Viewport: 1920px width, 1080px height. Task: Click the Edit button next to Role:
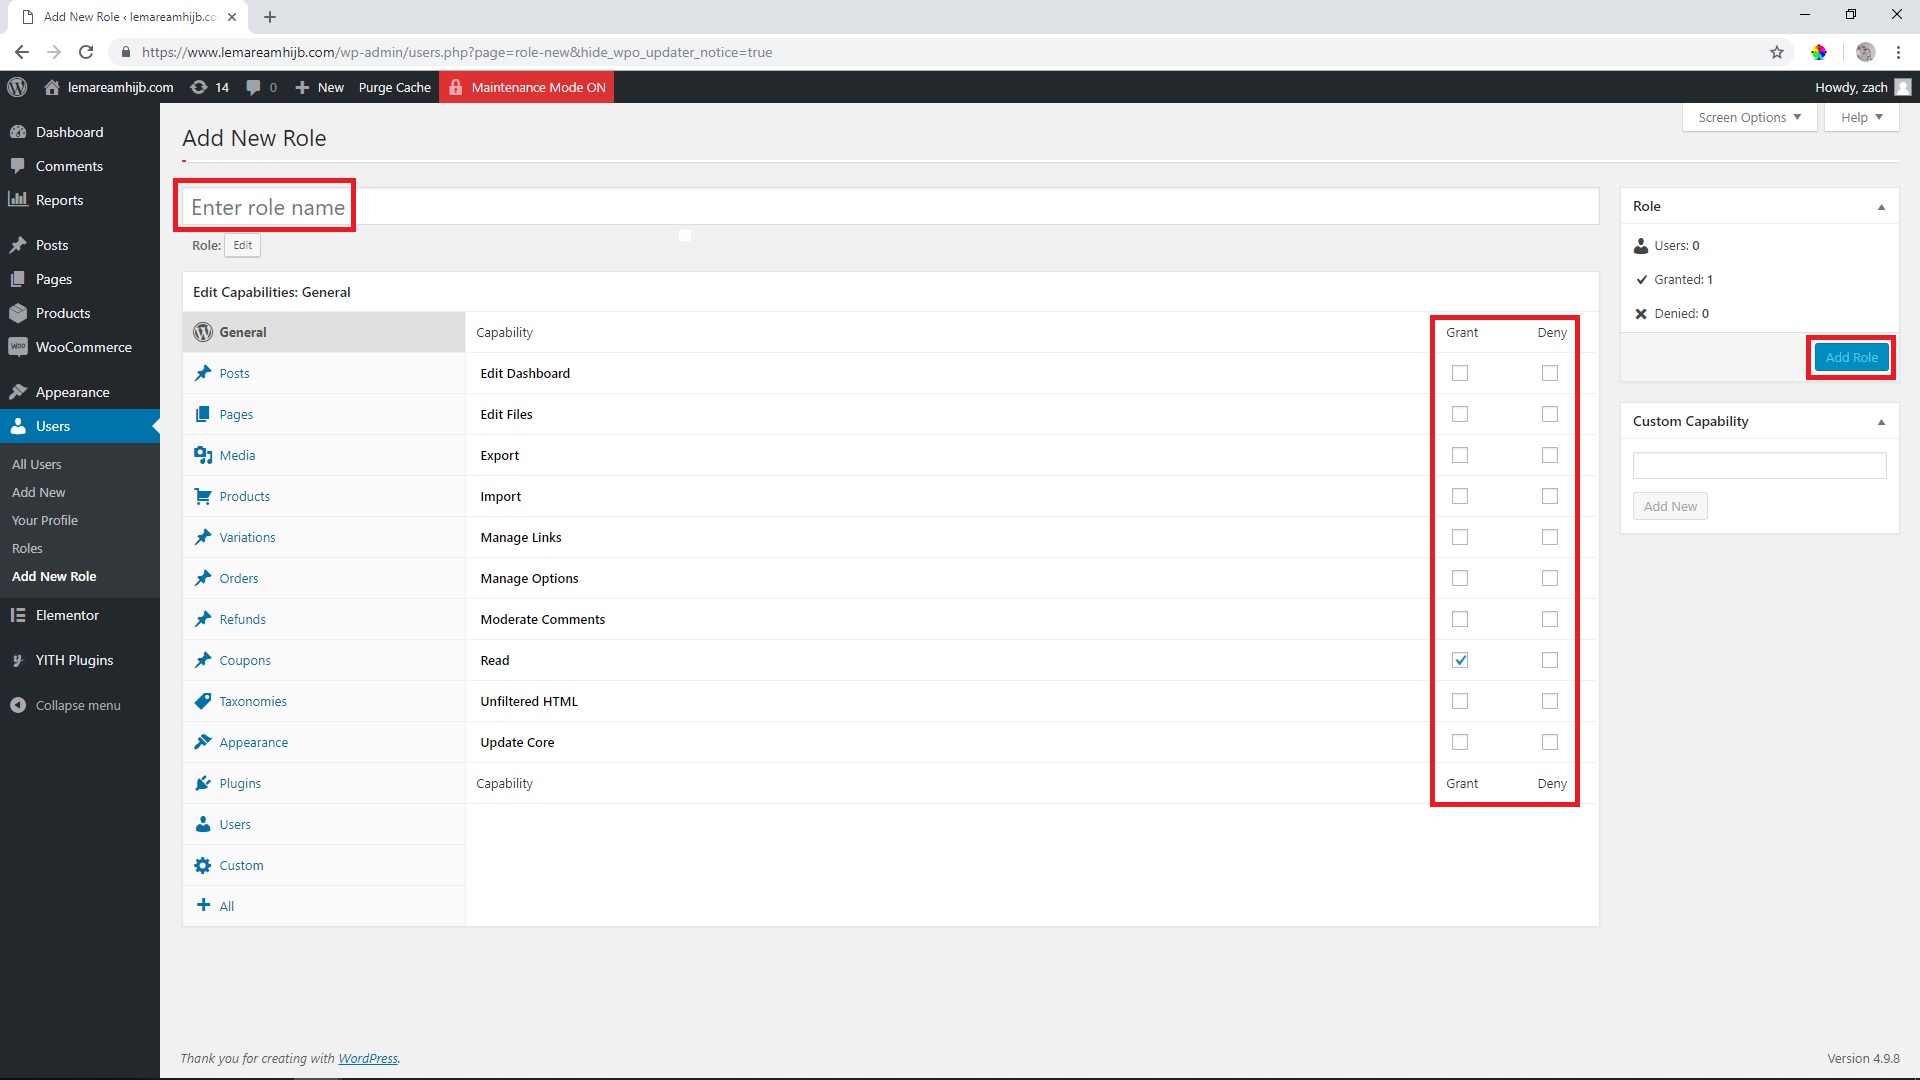tap(242, 245)
